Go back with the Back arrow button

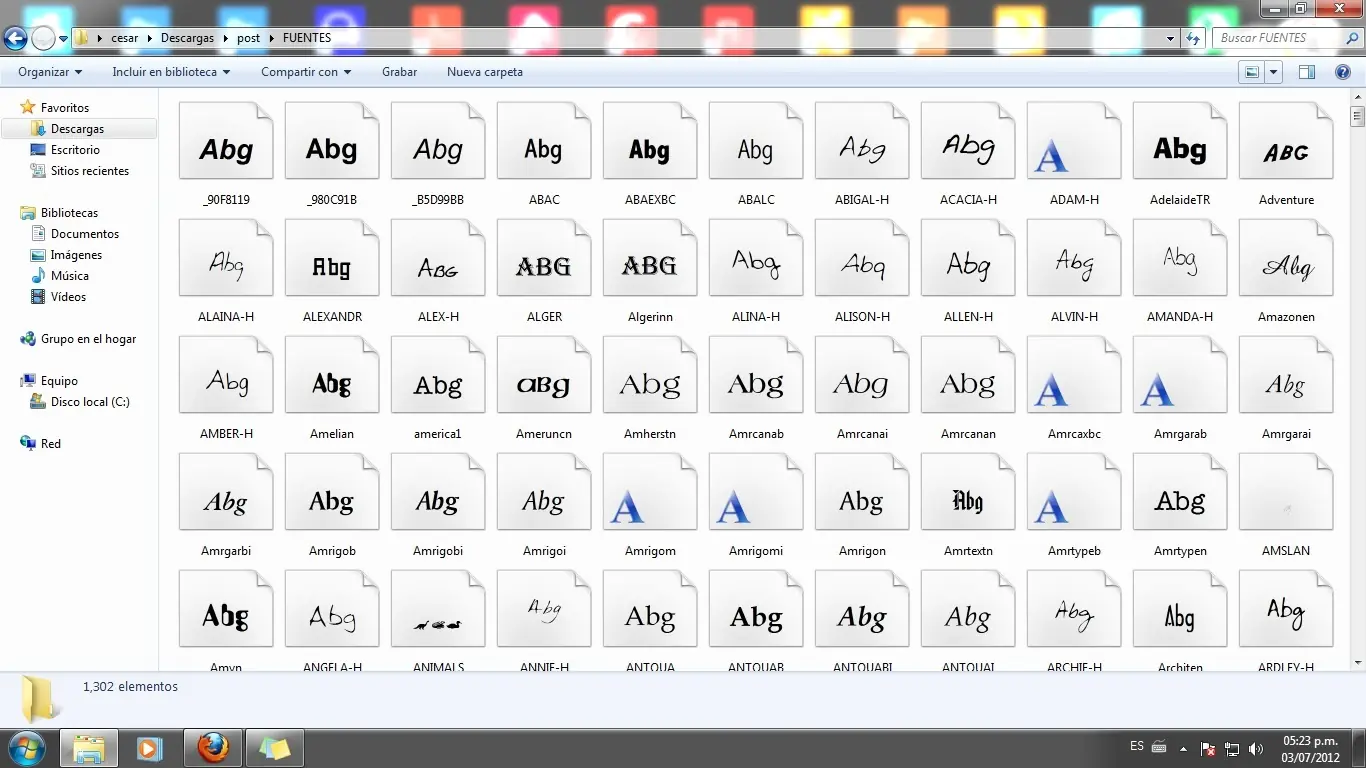pyautogui.click(x=15, y=39)
